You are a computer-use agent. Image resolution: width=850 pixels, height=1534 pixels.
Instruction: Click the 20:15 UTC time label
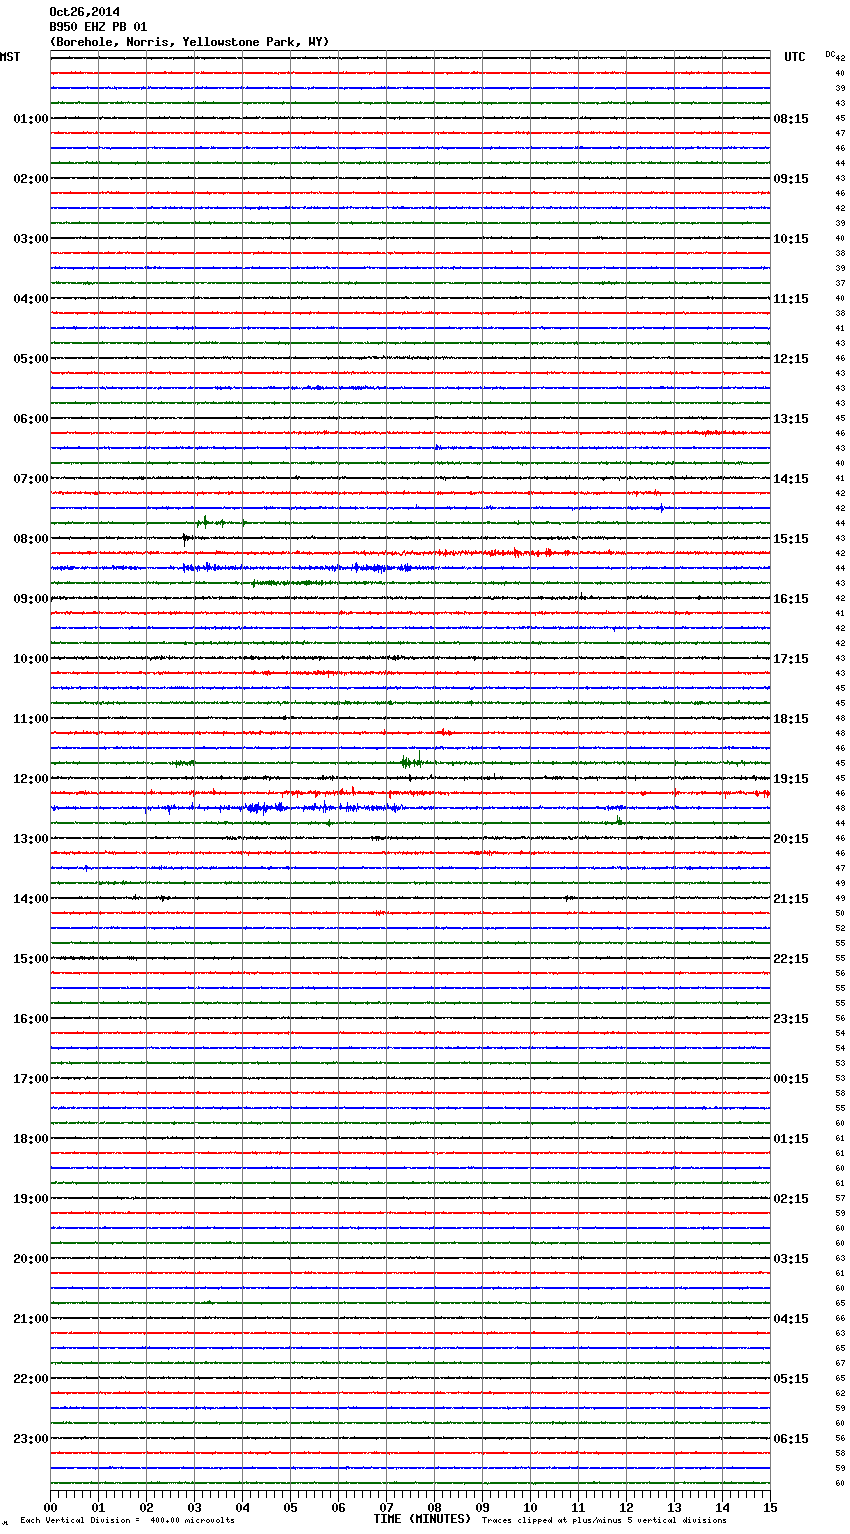pyautogui.click(x=791, y=839)
